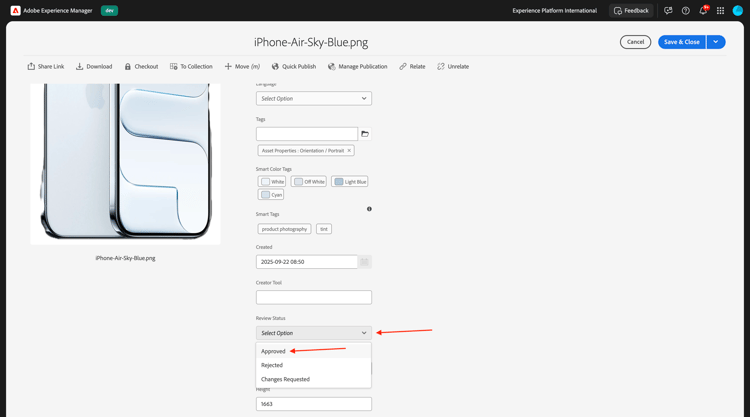
Task: Click the product photography smart tag
Action: (x=284, y=229)
